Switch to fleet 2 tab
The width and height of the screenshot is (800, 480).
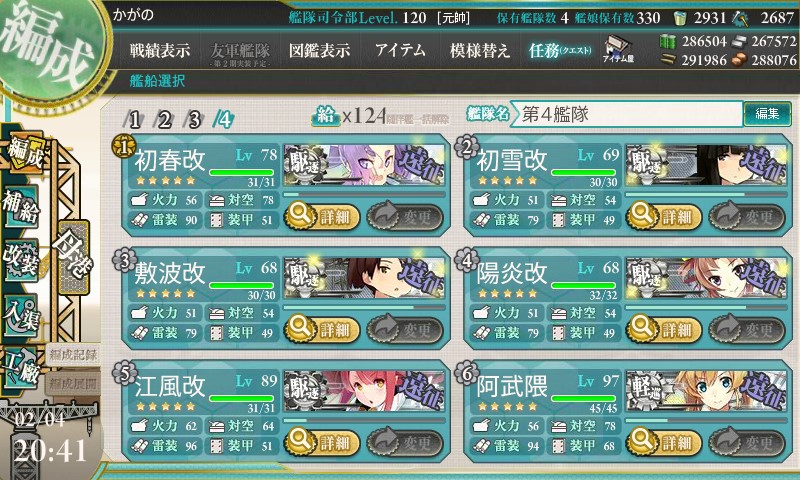click(164, 120)
